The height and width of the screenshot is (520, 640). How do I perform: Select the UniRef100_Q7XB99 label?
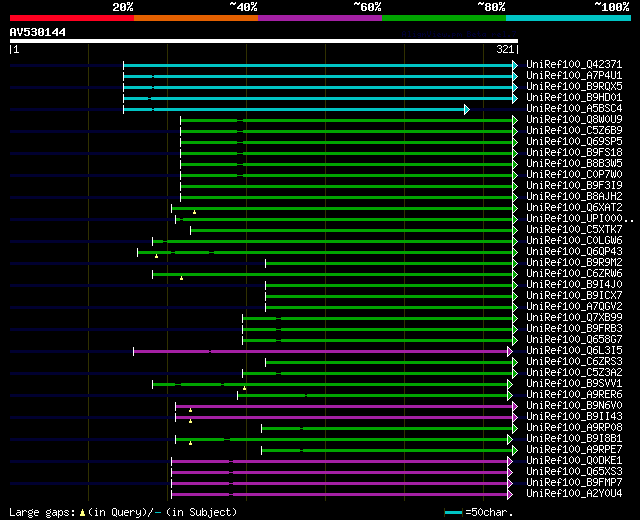coord(574,318)
